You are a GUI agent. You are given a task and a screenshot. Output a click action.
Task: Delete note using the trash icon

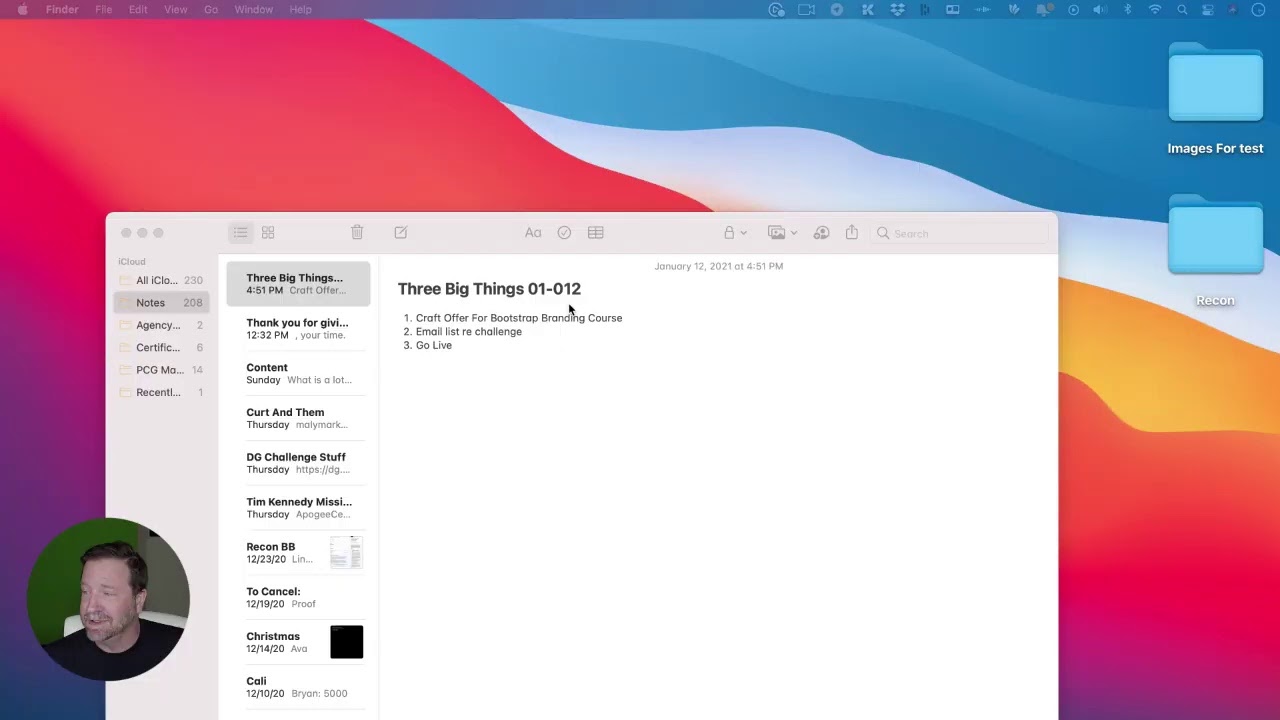click(x=357, y=233)
